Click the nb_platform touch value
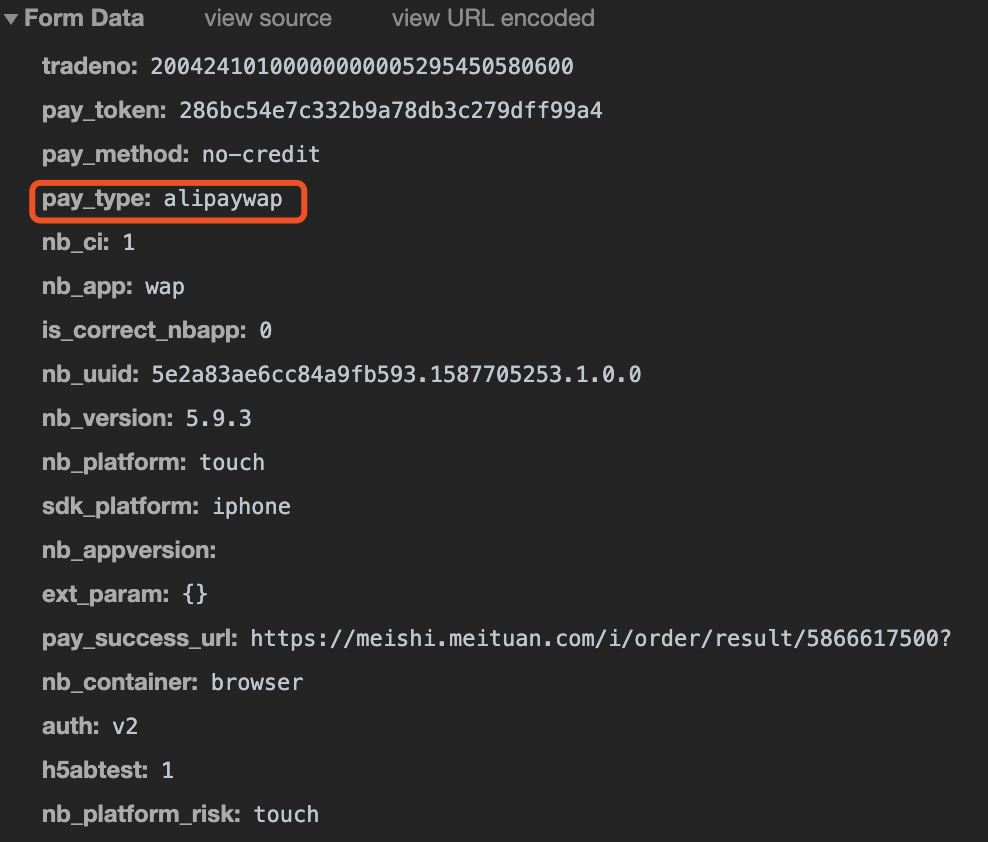This screenshot has height=842, width=988. pos(232,463)
